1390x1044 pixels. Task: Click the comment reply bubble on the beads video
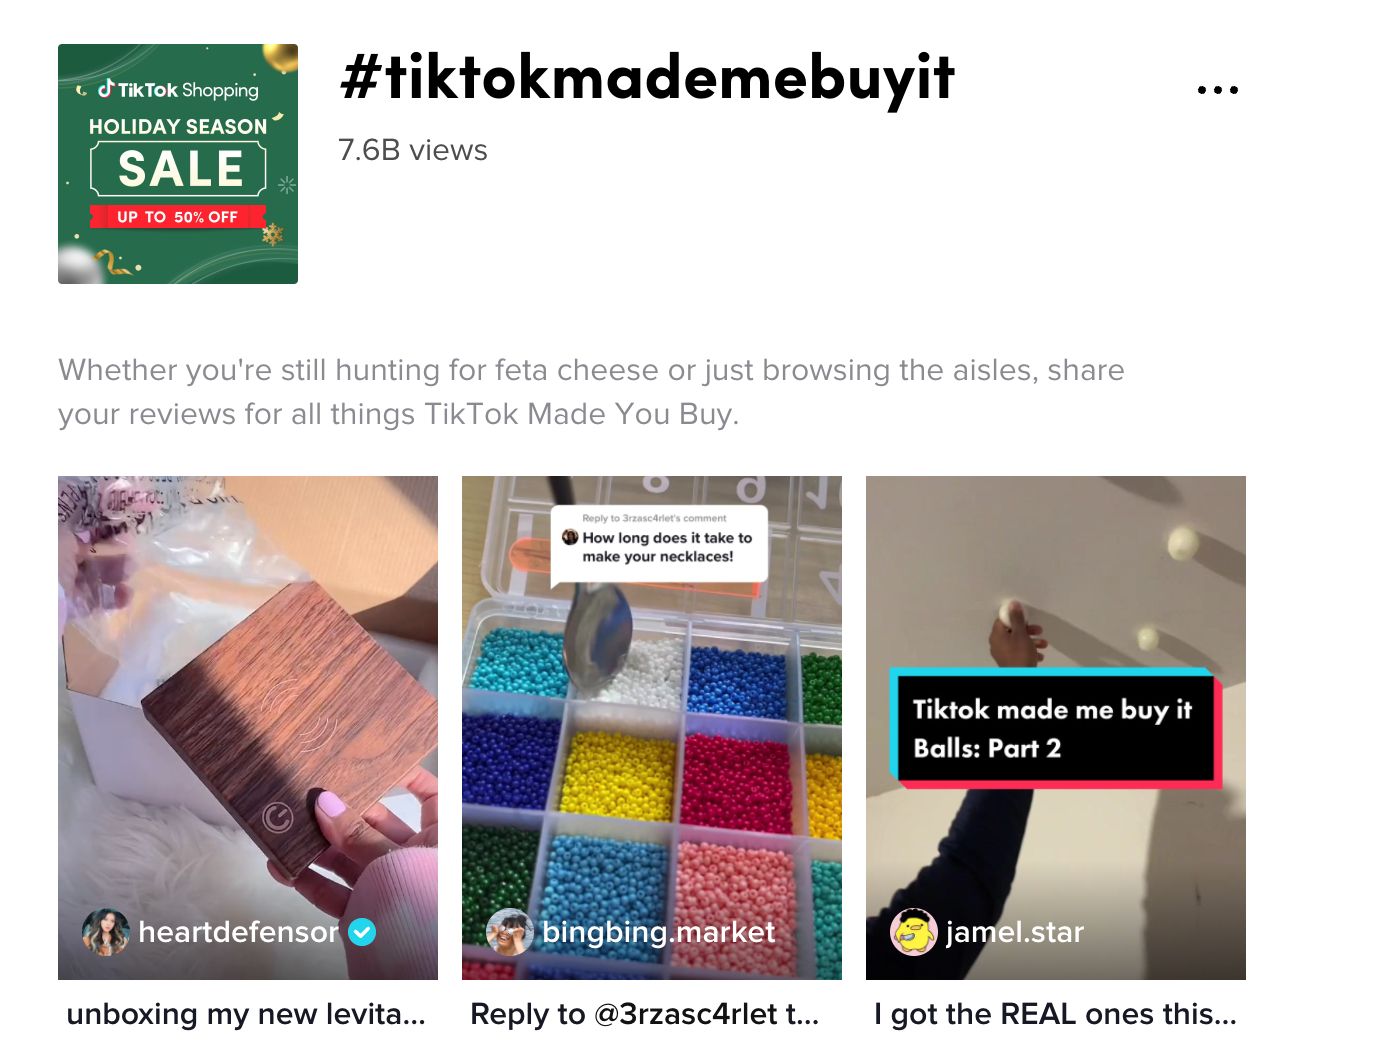(659, 543)
